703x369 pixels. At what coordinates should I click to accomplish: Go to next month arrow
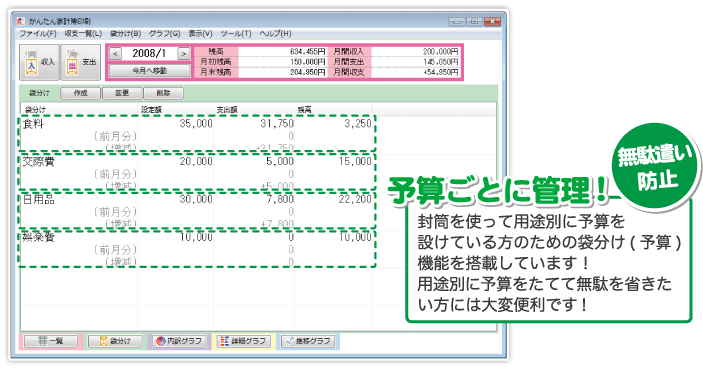[x=183, y=53]
